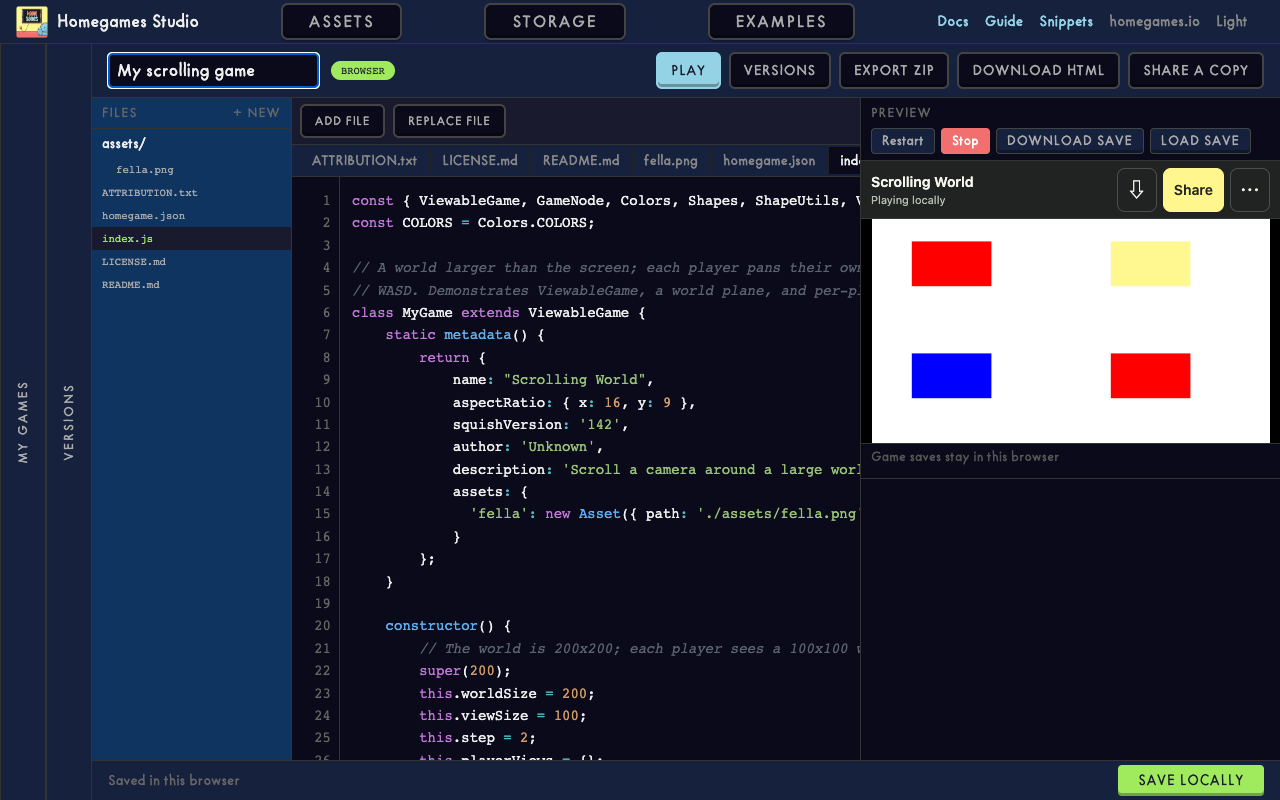The image size is (1280, 800).
Task: Click the BROWSER badge
Action: [x=363, y=71]
